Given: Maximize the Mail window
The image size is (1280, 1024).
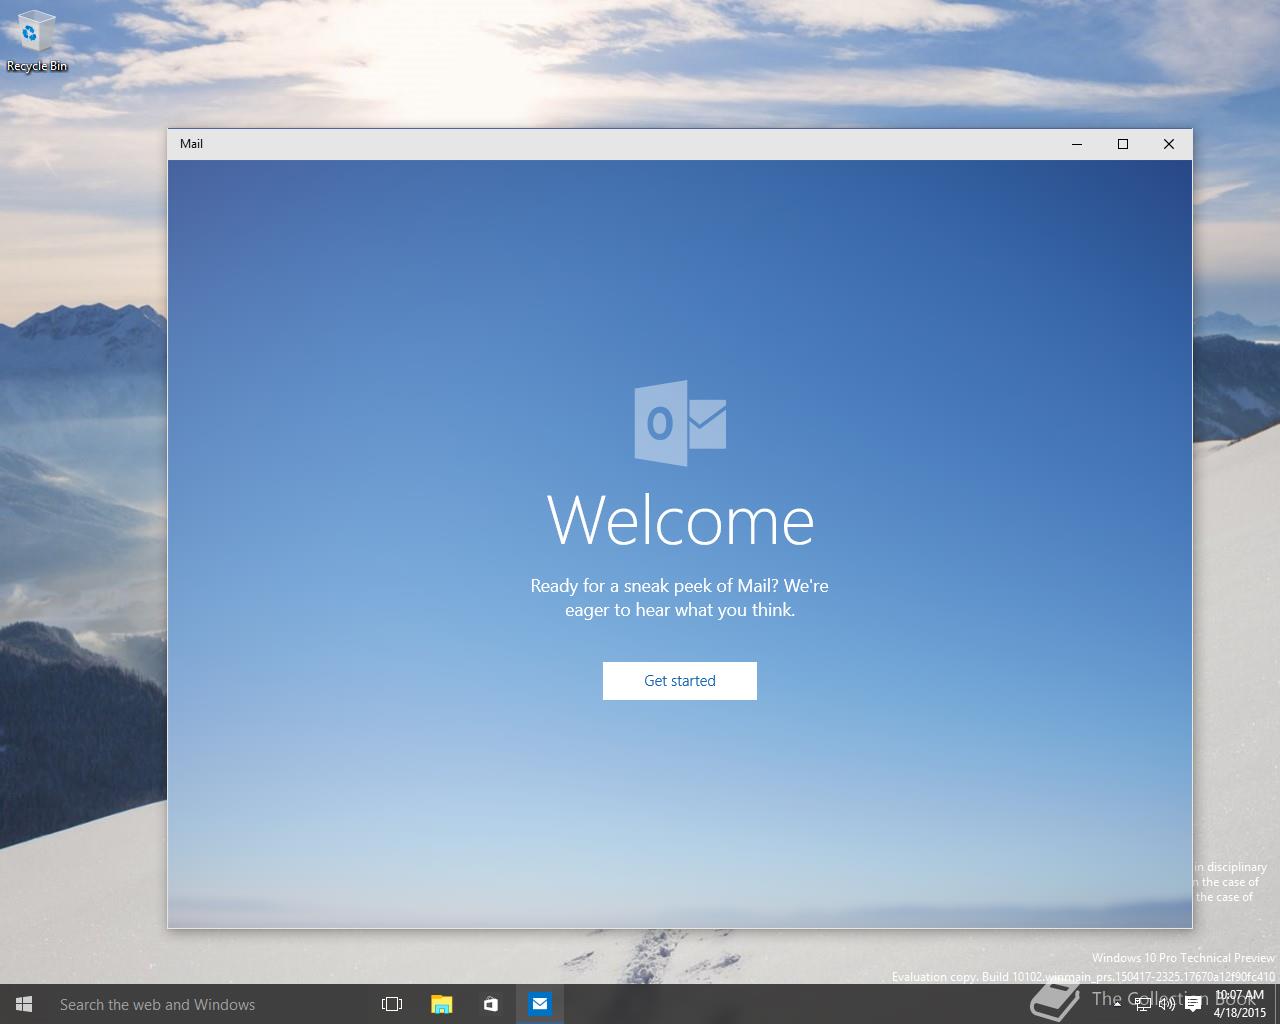Looking at the screenshot, I should pyautogui.click(x=1123, y=144).
